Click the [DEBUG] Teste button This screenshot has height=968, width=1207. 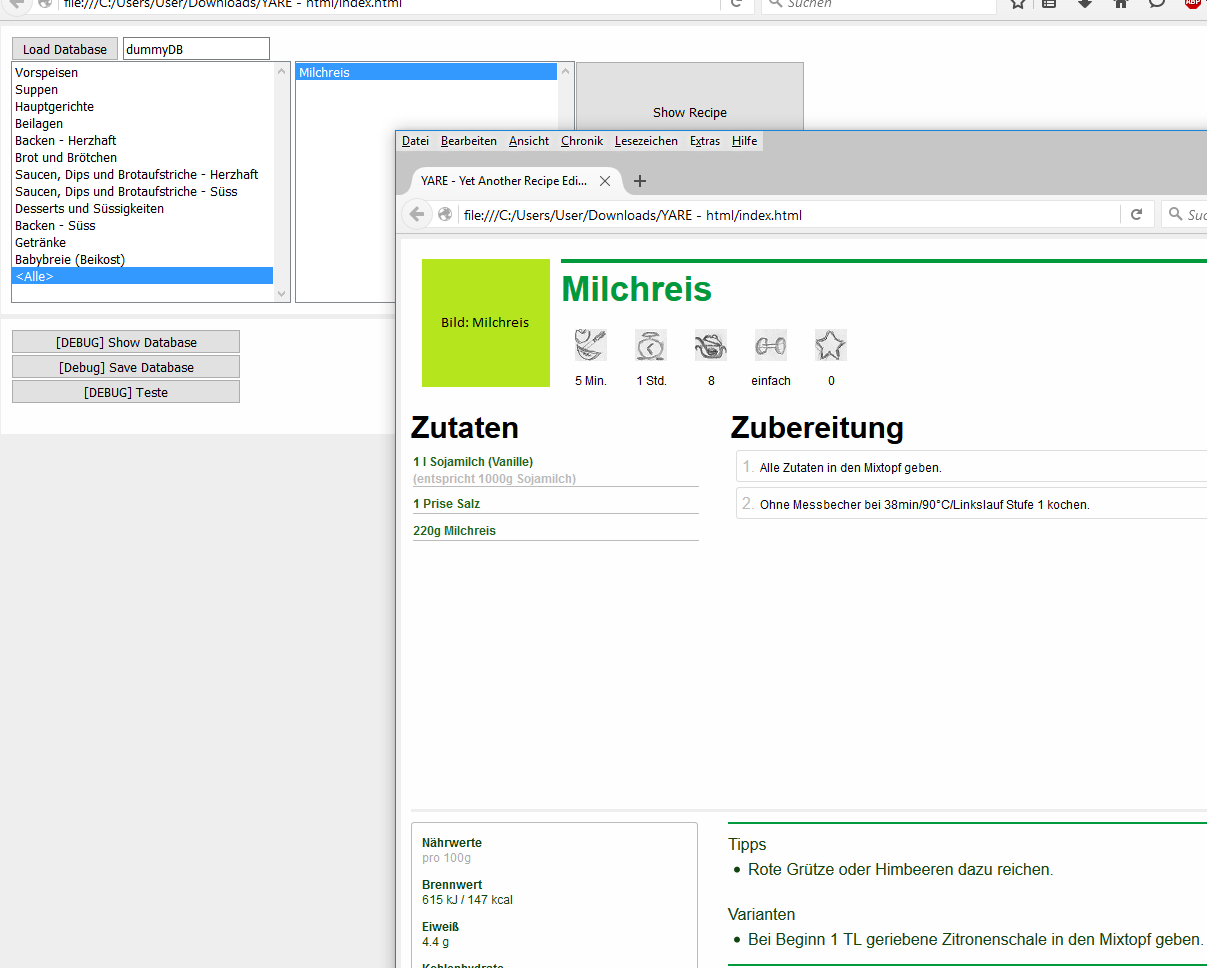click(126, 392)
